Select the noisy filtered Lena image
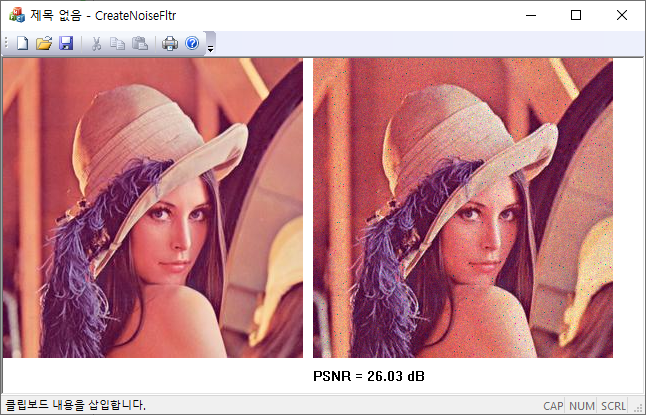 (463, 208)
